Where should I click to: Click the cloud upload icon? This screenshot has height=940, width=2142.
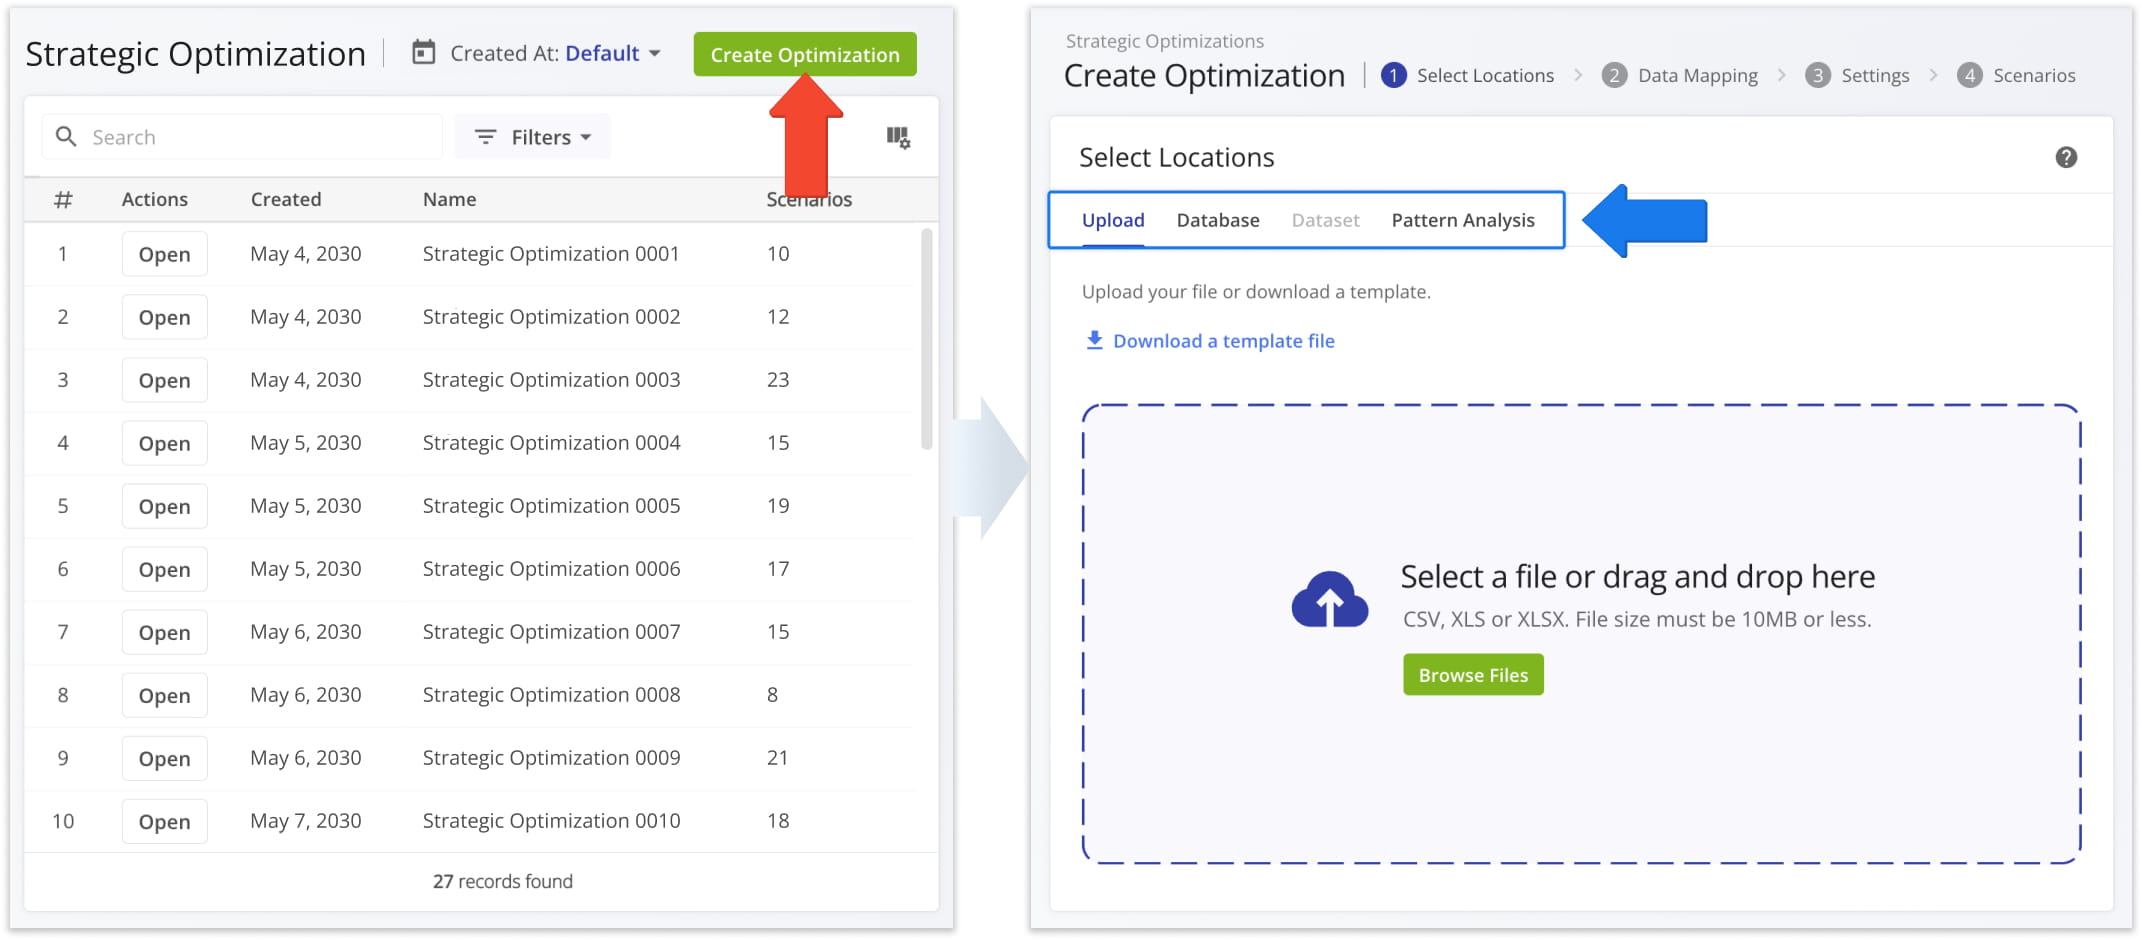click(x=1329, y=600)
